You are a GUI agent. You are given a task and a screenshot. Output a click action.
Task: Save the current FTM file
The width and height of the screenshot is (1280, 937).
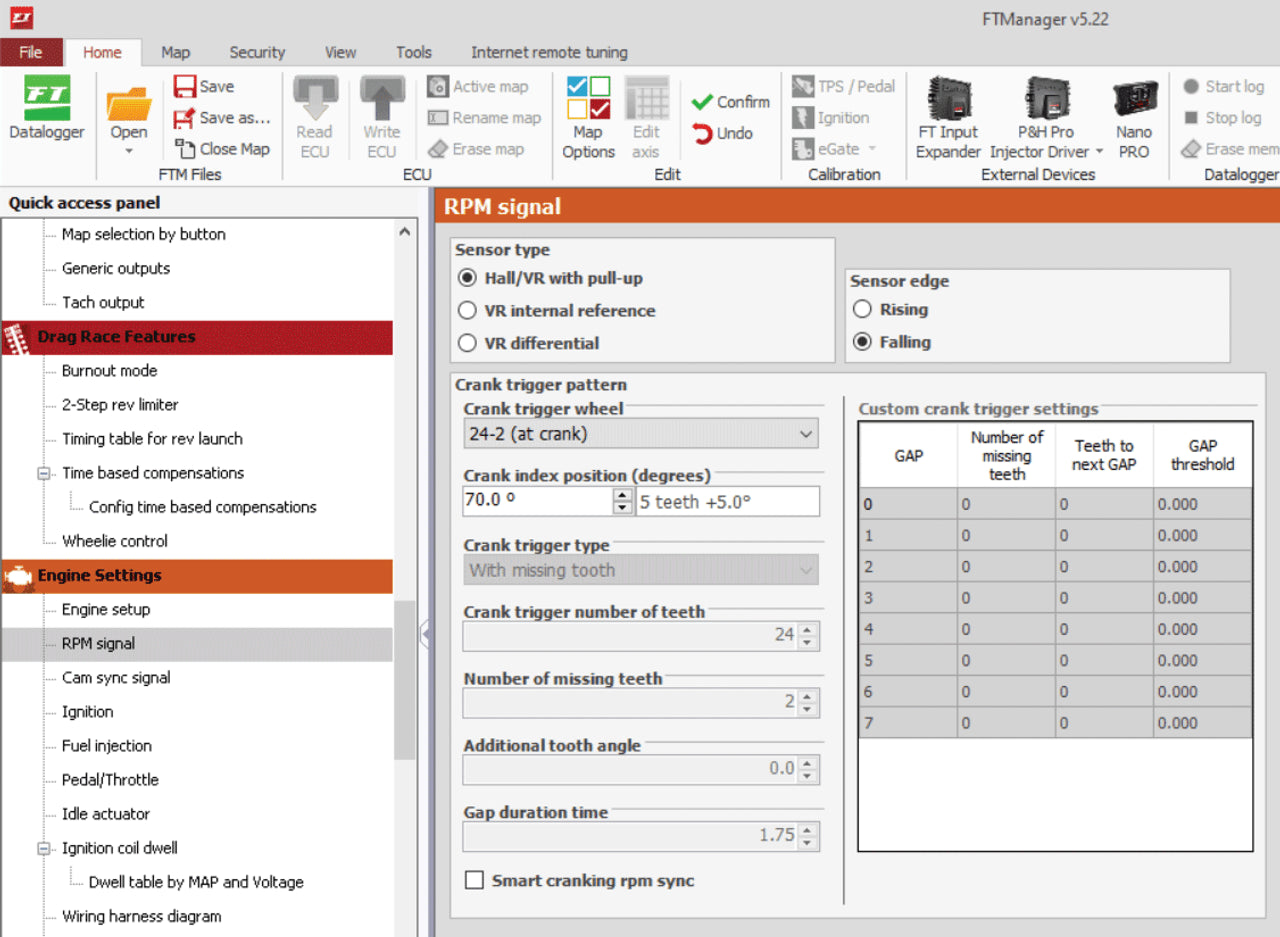point(204,86)
